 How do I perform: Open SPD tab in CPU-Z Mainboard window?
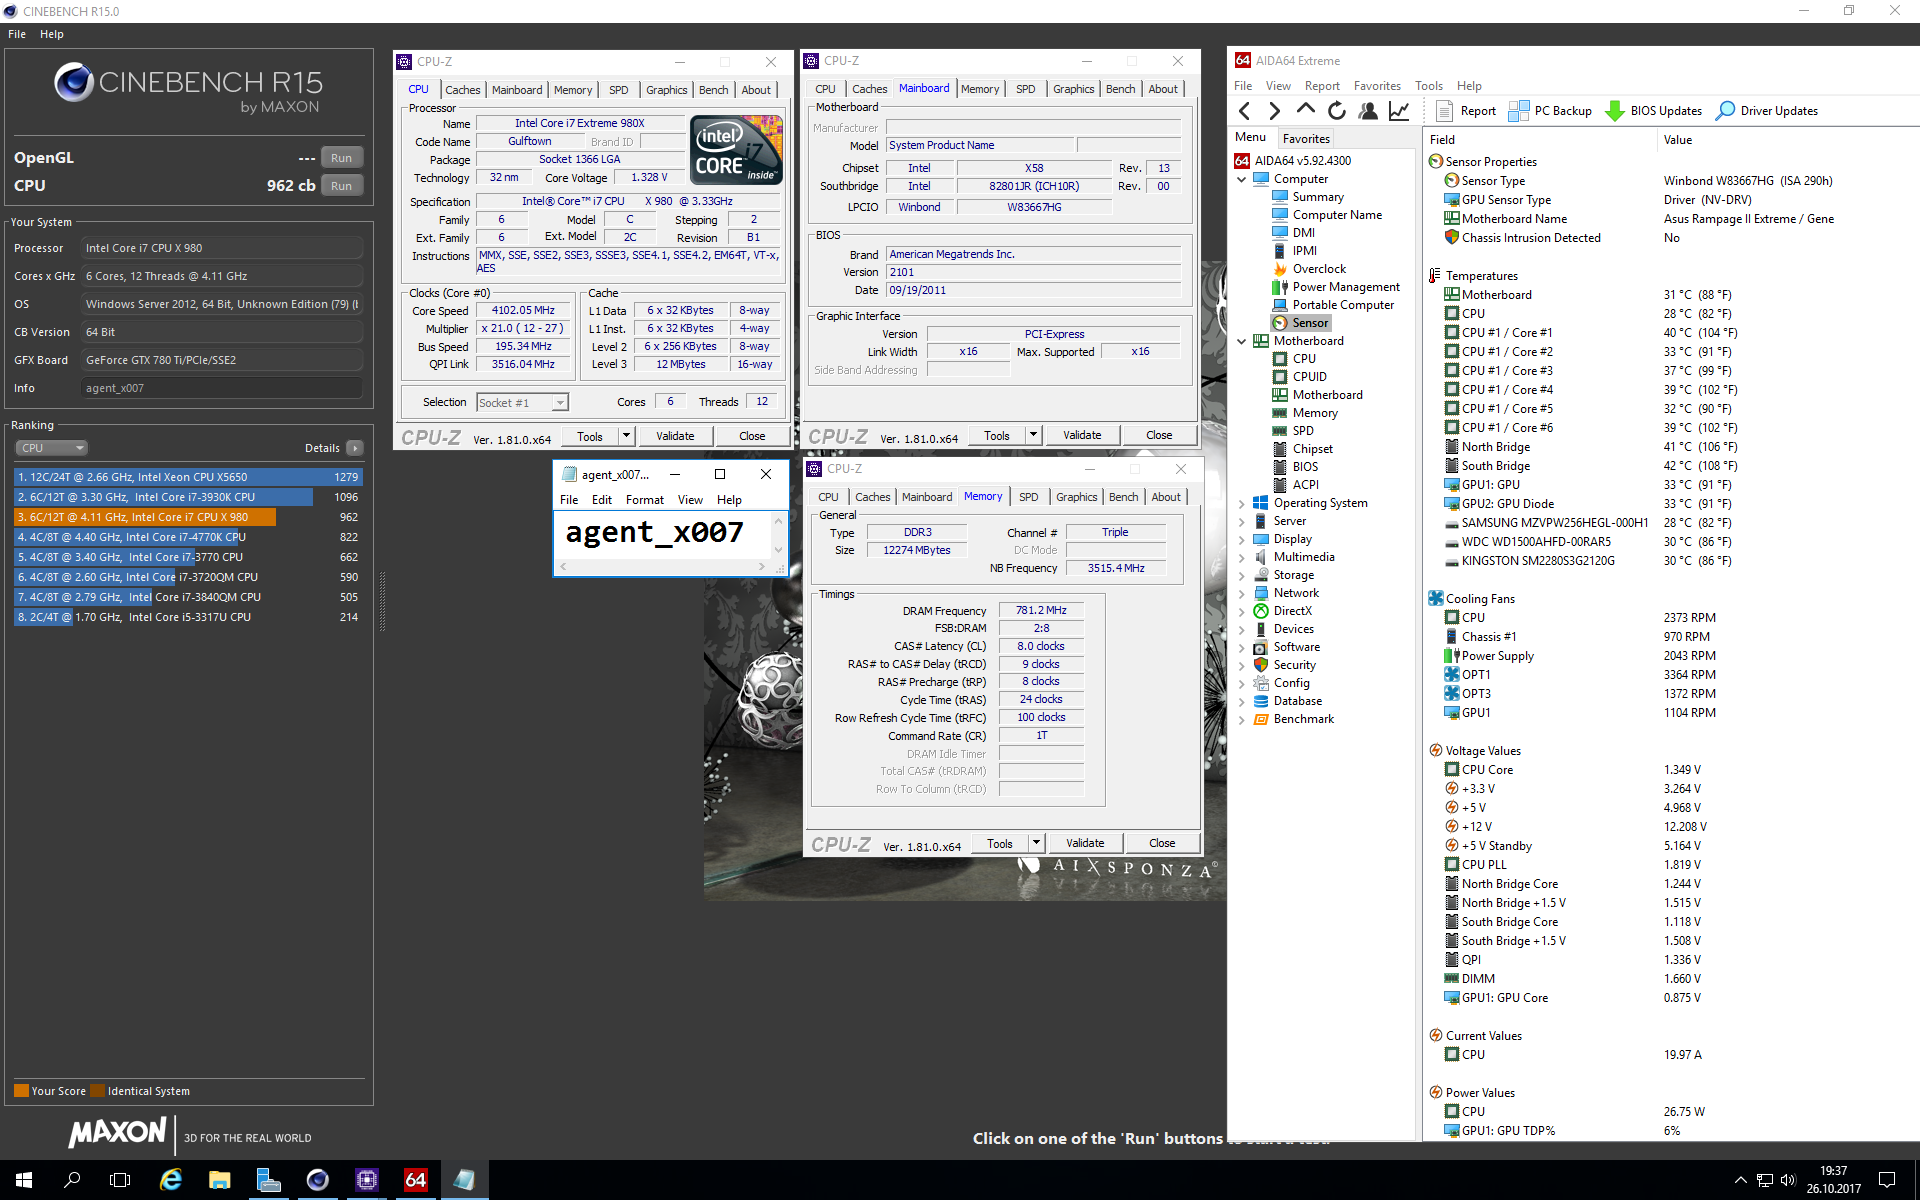point(1025,89)
